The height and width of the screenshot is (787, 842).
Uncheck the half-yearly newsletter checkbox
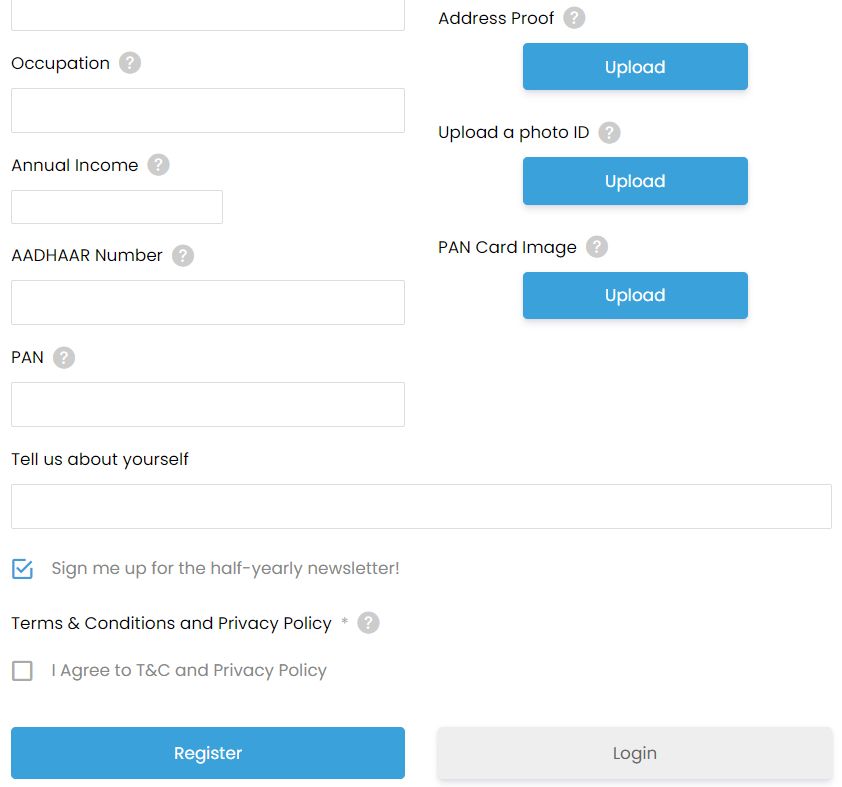click(23, 569)
